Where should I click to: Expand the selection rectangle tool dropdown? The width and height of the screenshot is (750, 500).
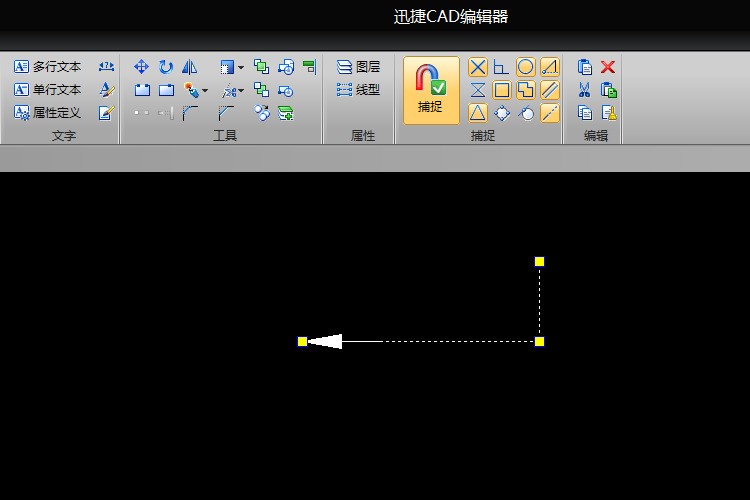241,67
